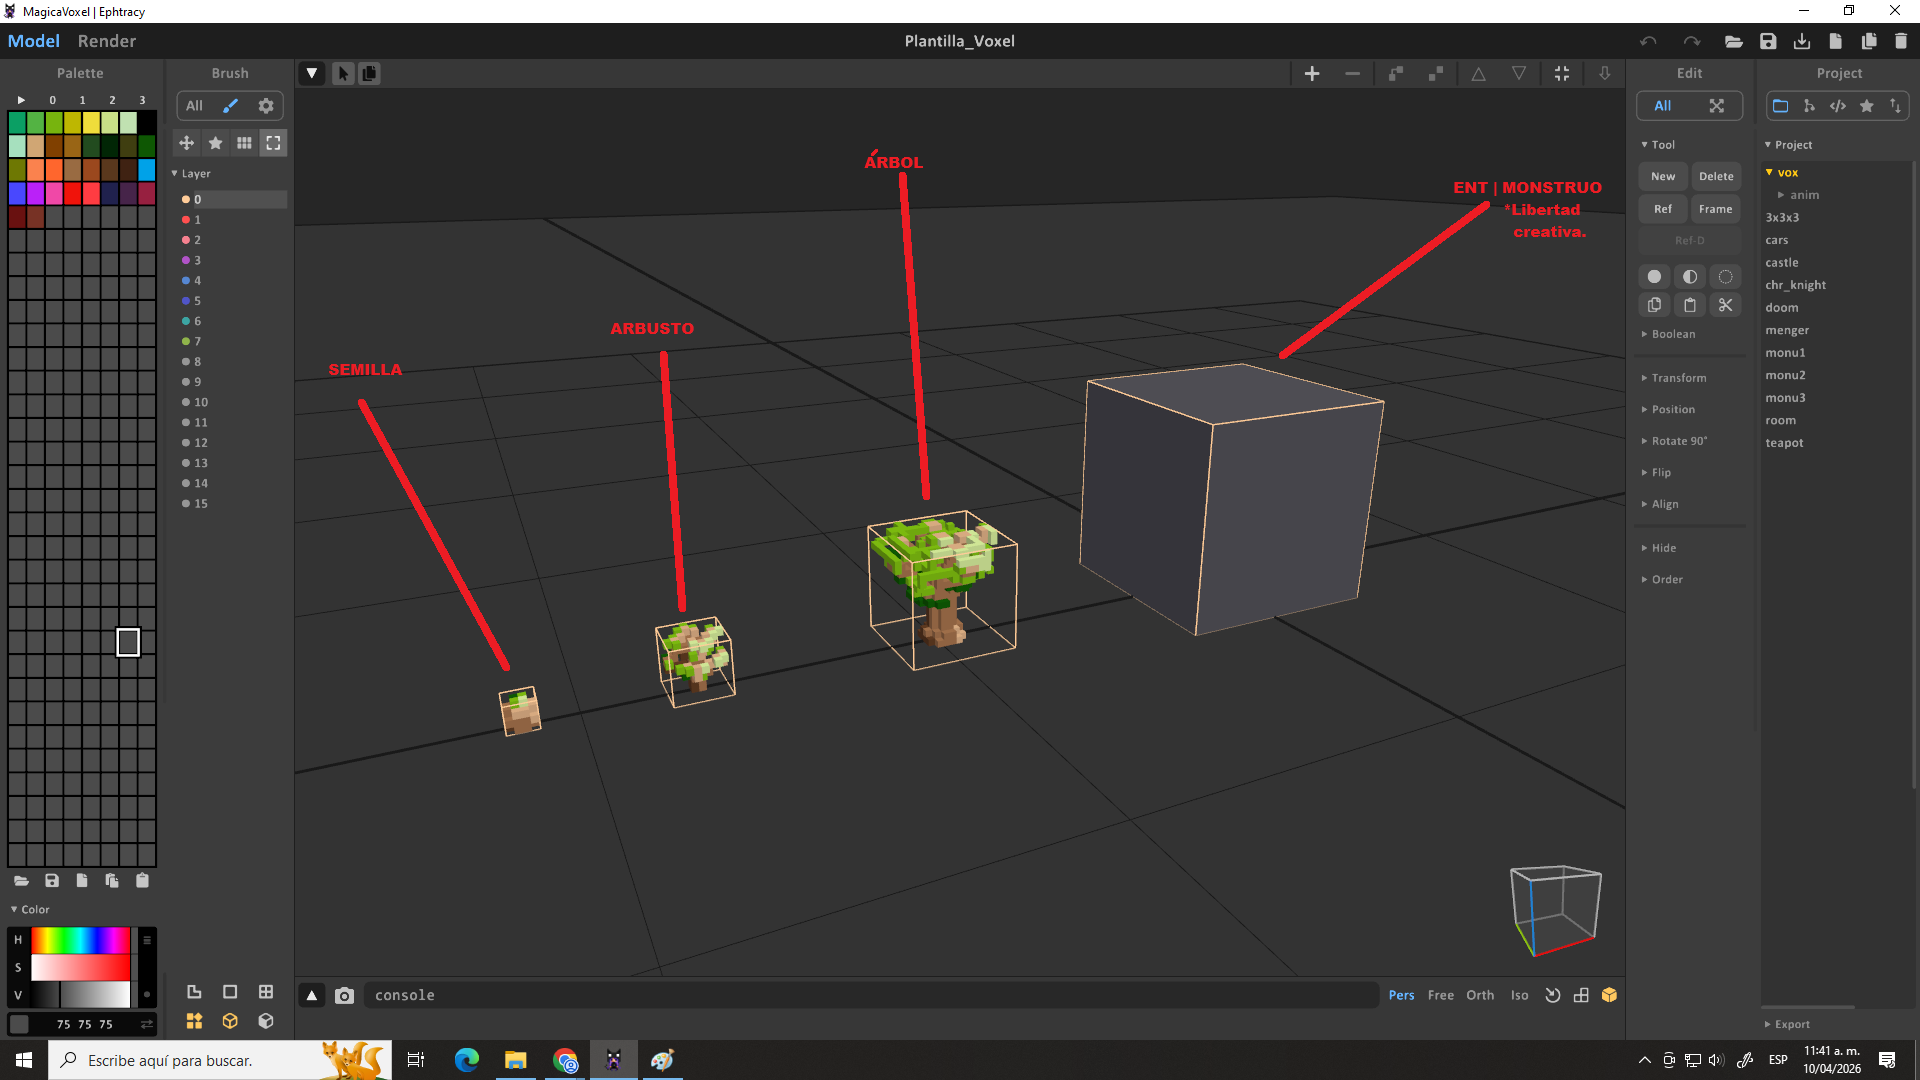Enable Iso camera mode
Image resolution: width=1920 pixels, height=1080 pixels.
coord(1519,995)
